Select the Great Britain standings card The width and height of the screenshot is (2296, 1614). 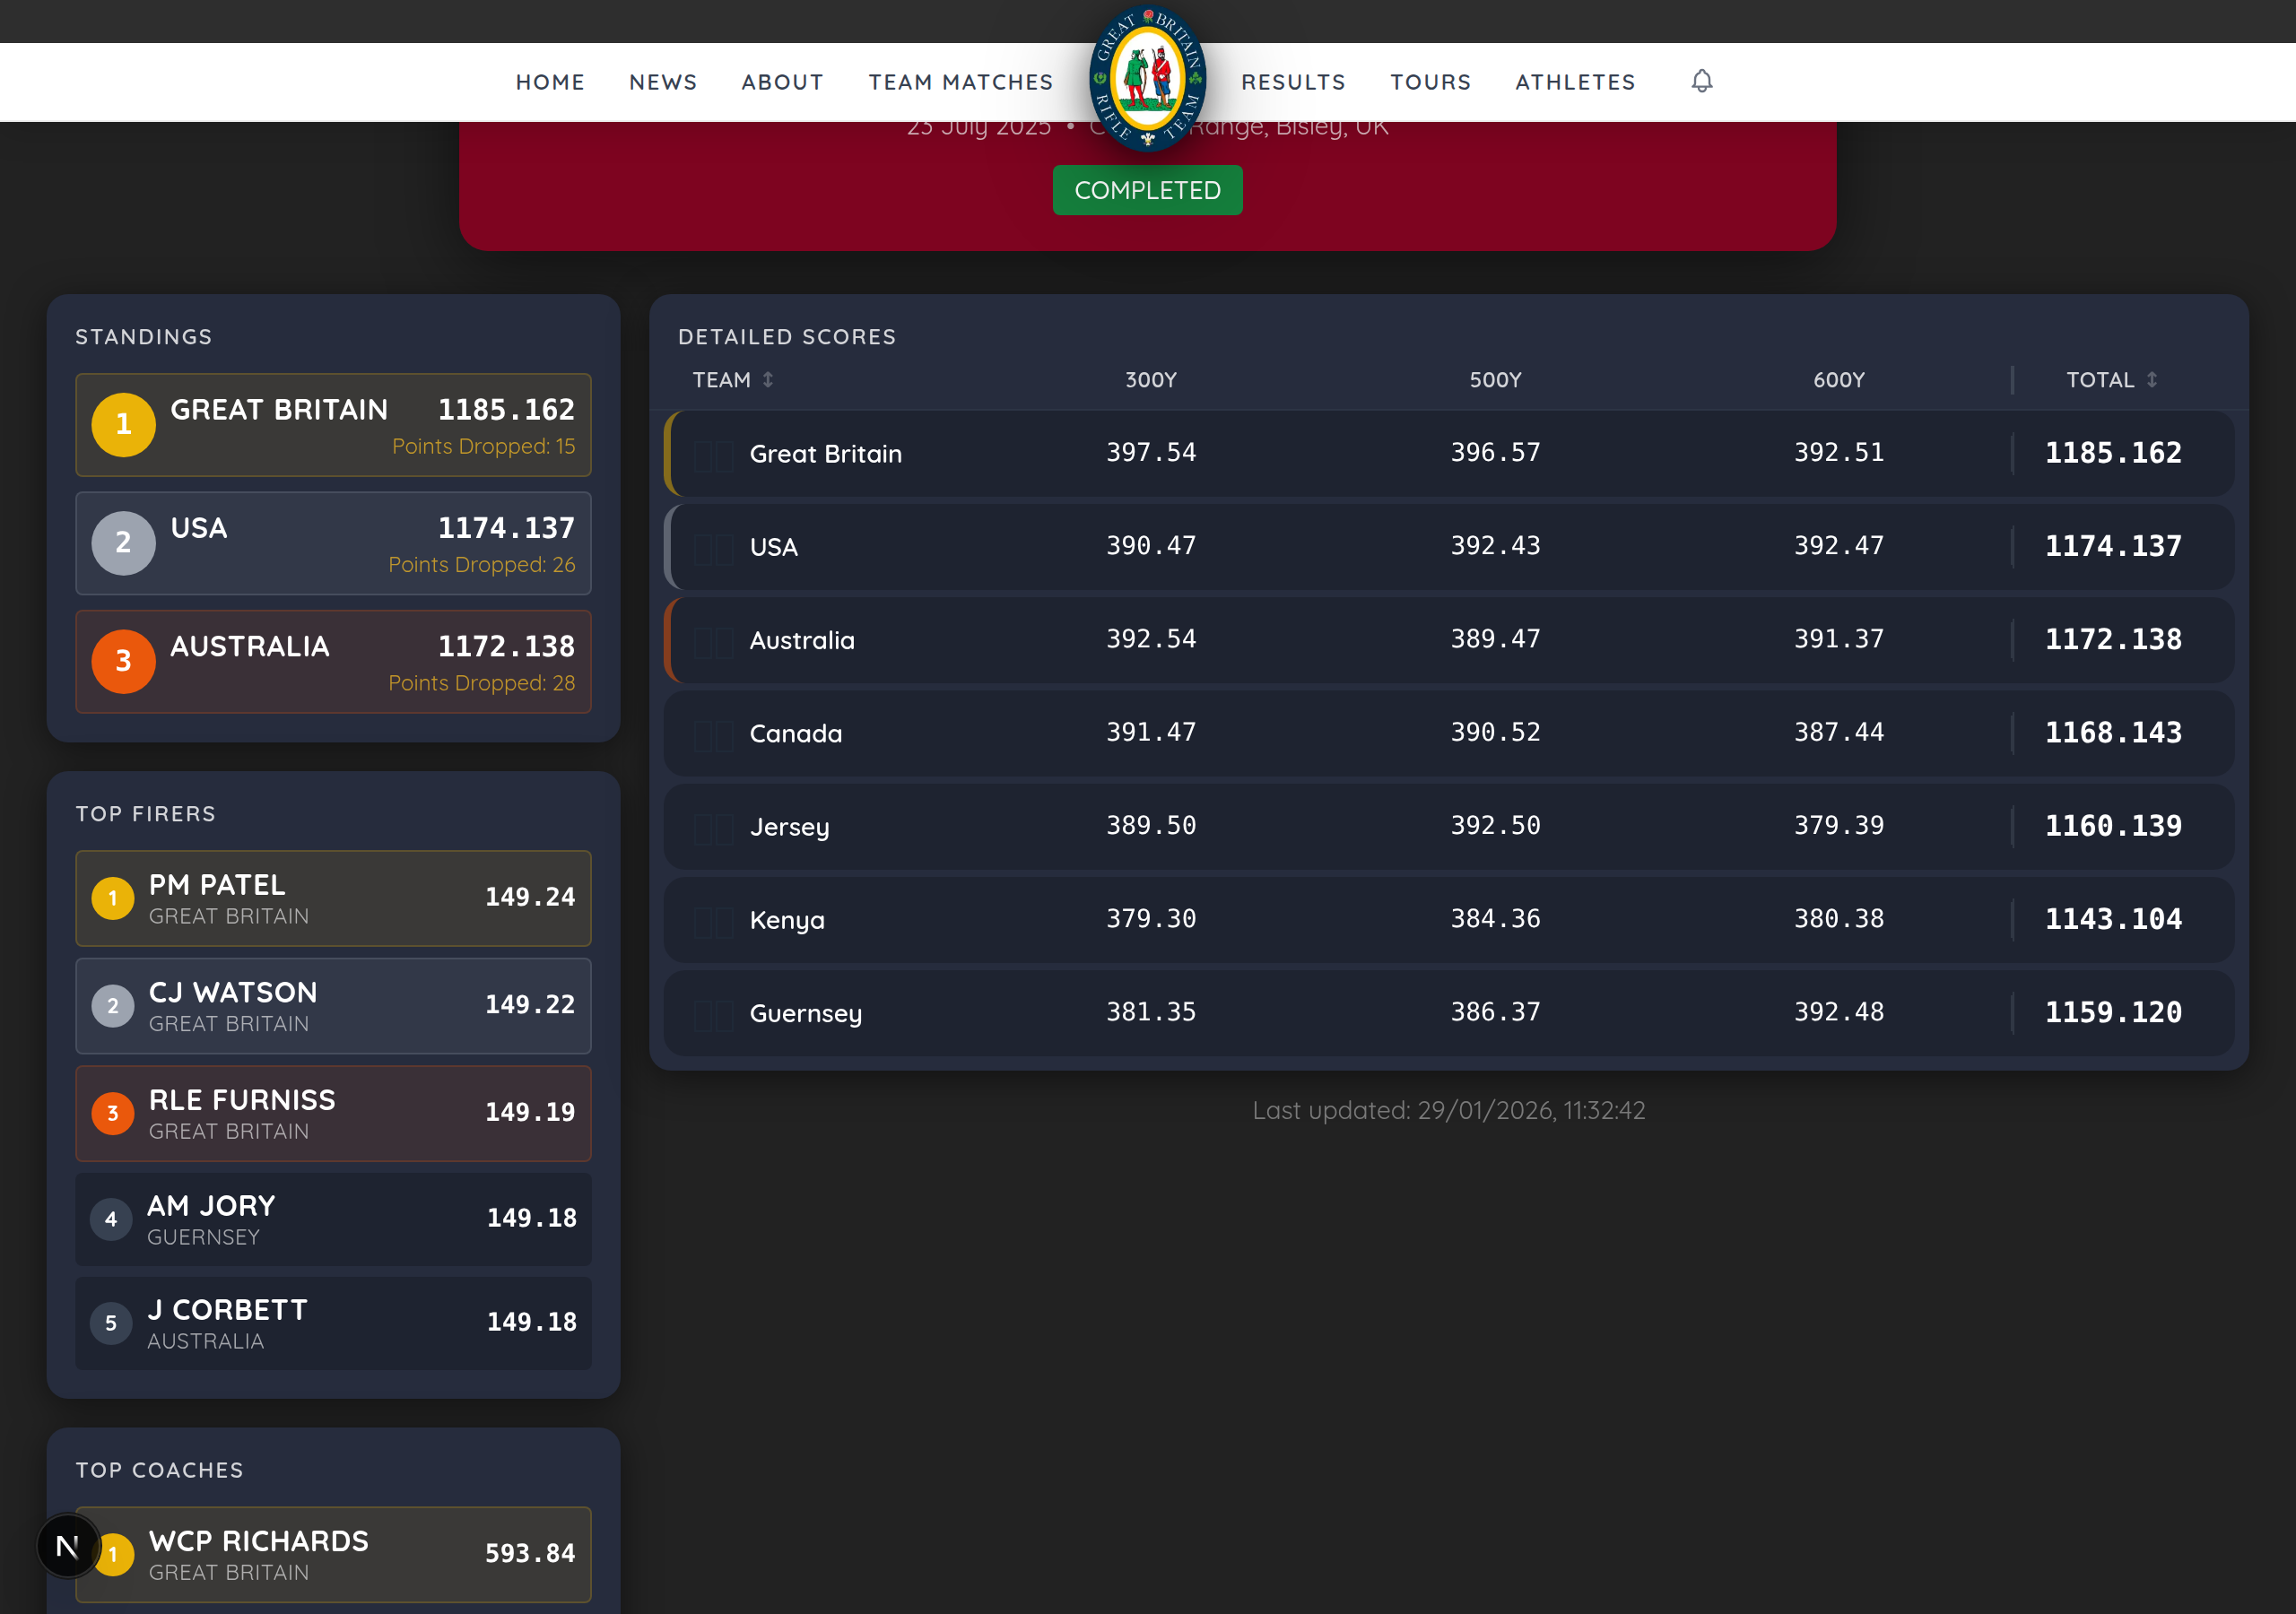click(333, 425)
